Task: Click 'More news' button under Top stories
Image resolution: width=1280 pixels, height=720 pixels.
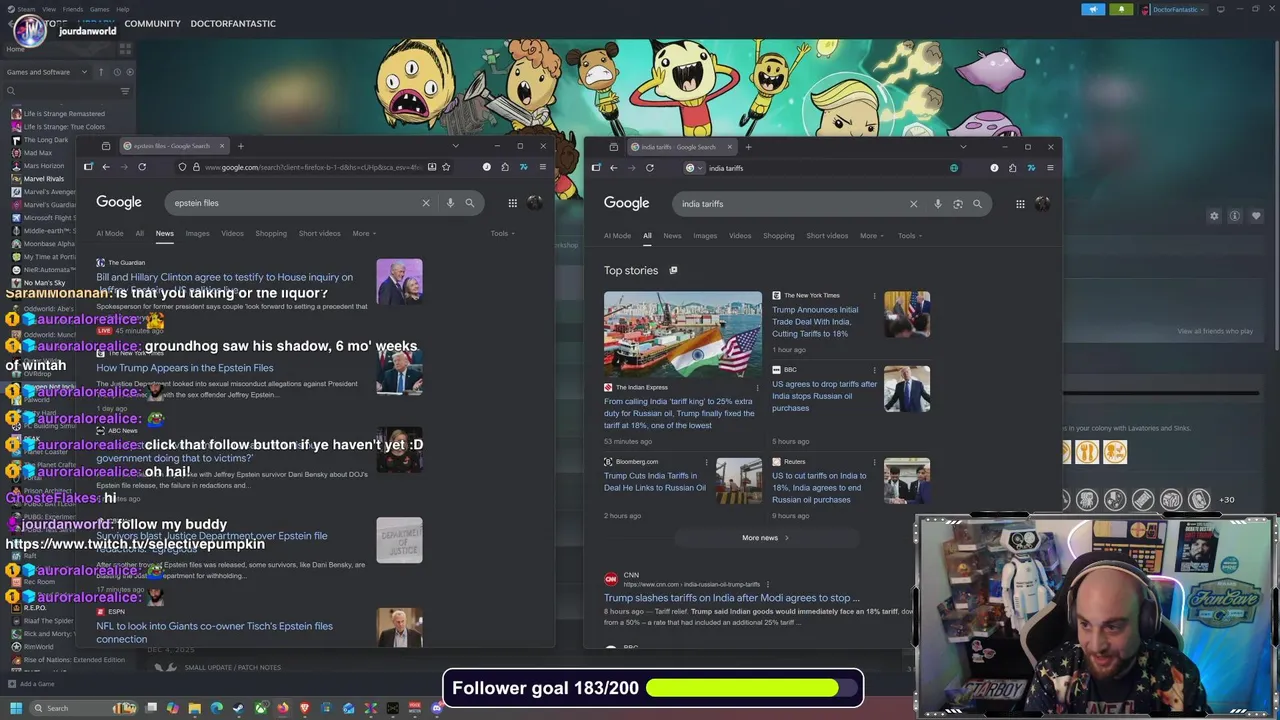Action: (766, 538)
